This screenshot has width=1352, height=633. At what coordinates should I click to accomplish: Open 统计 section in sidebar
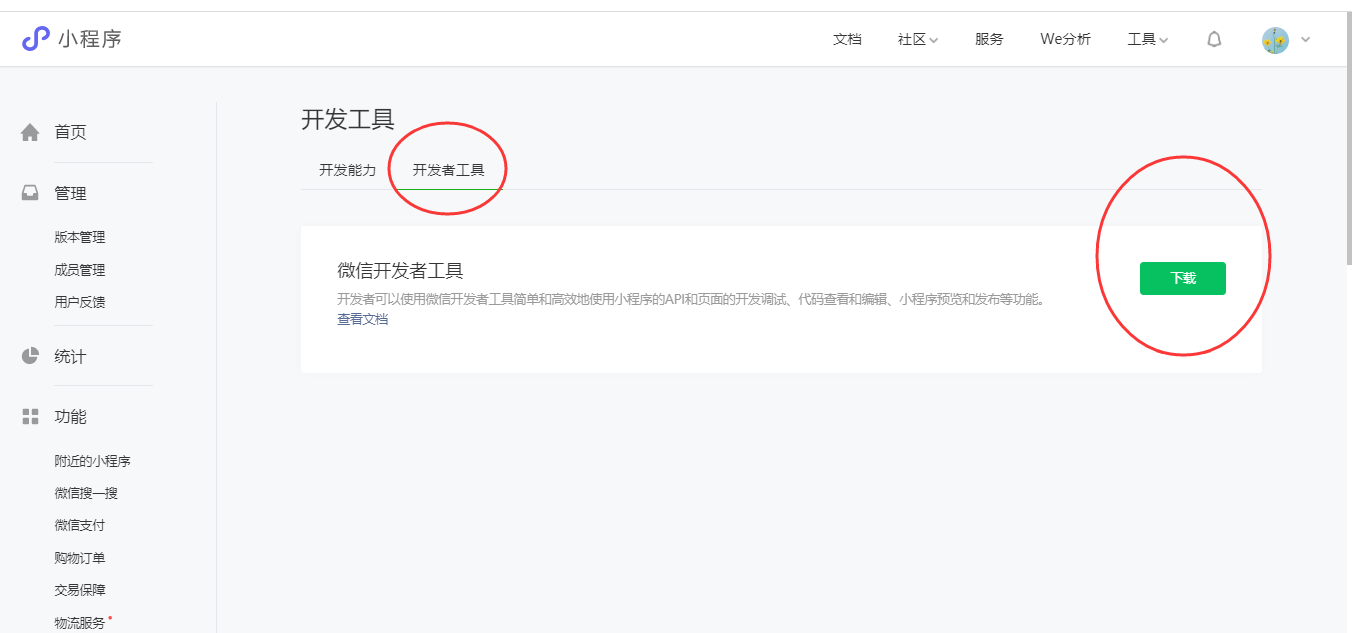(70, 356)
